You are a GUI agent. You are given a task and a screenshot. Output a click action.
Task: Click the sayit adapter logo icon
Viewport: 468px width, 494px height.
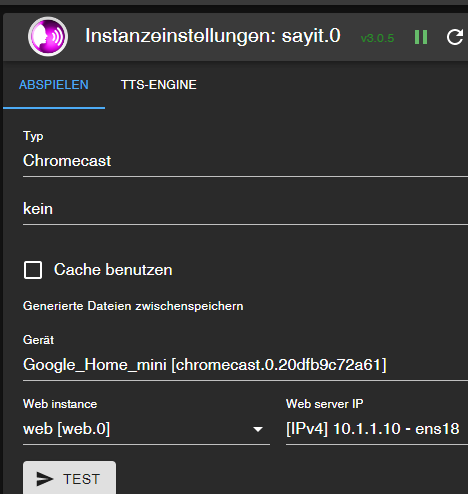(48, 37)
